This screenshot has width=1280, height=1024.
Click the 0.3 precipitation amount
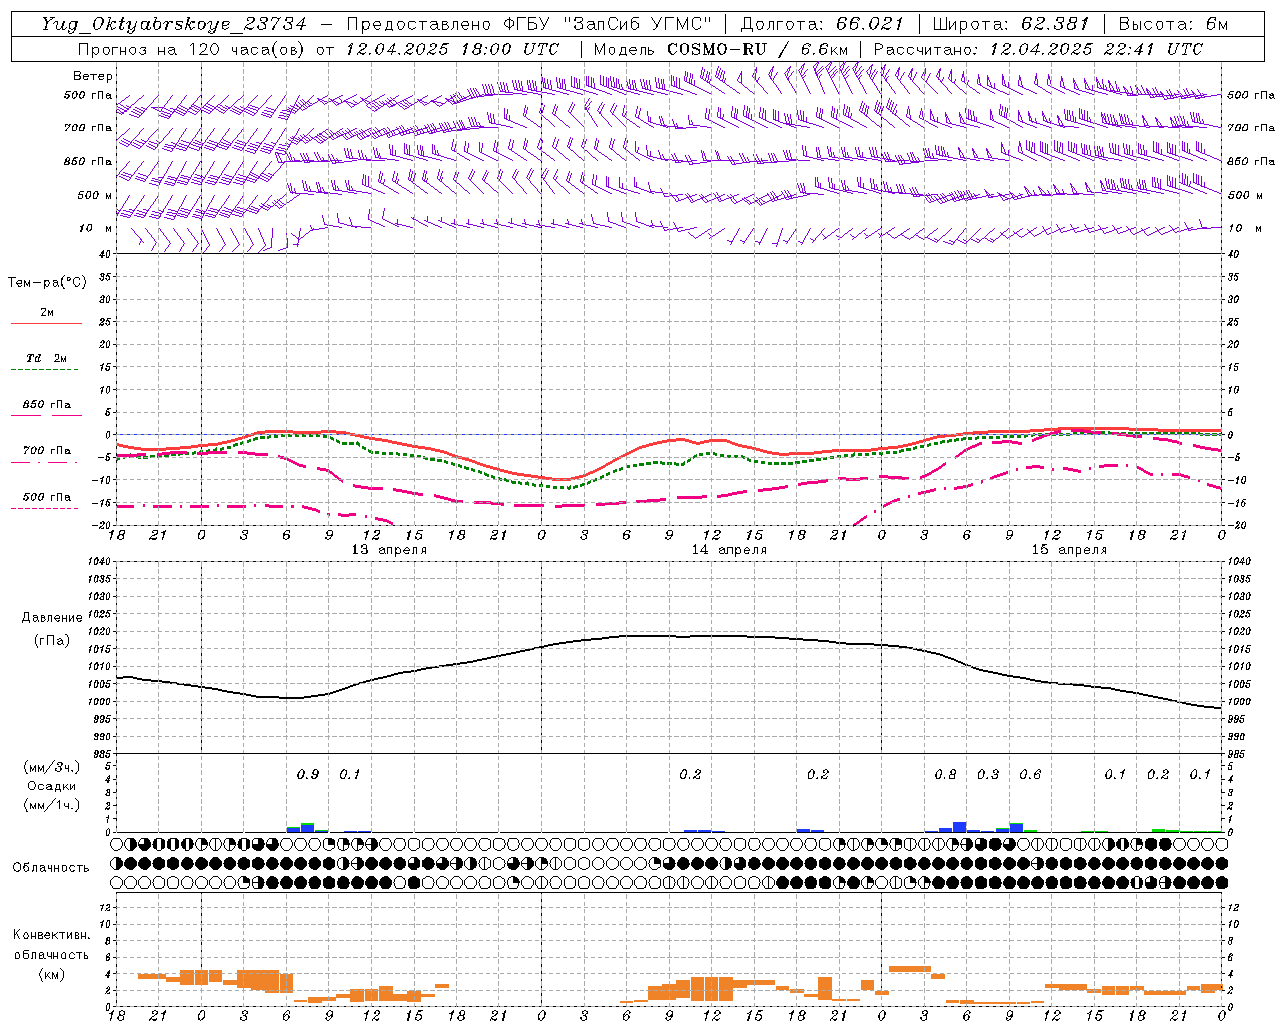coord(988,774)
